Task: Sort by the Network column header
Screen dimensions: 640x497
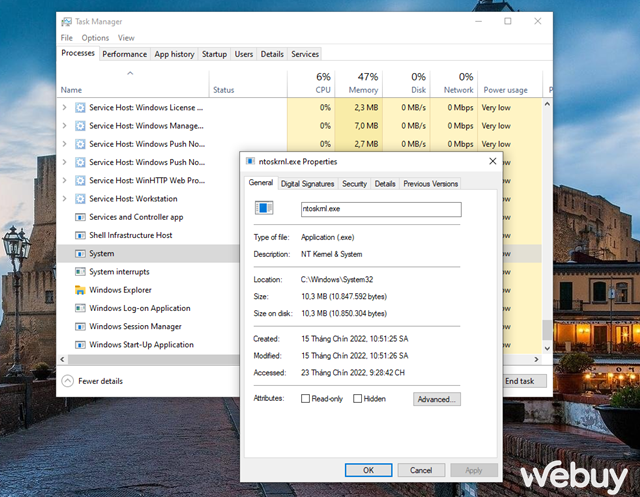Action: [x=454, y=83]
